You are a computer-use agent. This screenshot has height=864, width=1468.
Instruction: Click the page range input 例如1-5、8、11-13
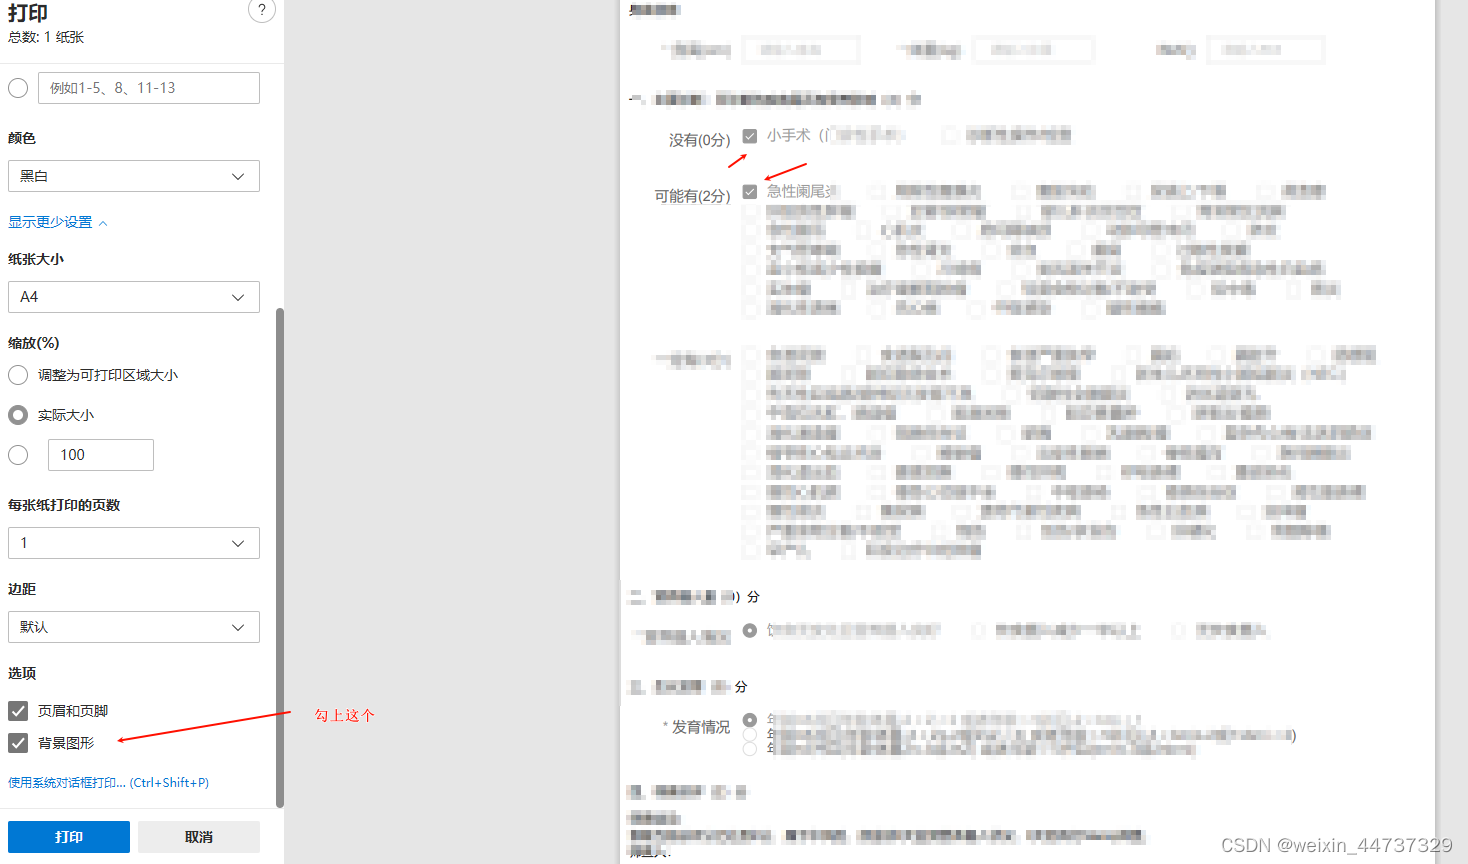(x=148, y=88)
